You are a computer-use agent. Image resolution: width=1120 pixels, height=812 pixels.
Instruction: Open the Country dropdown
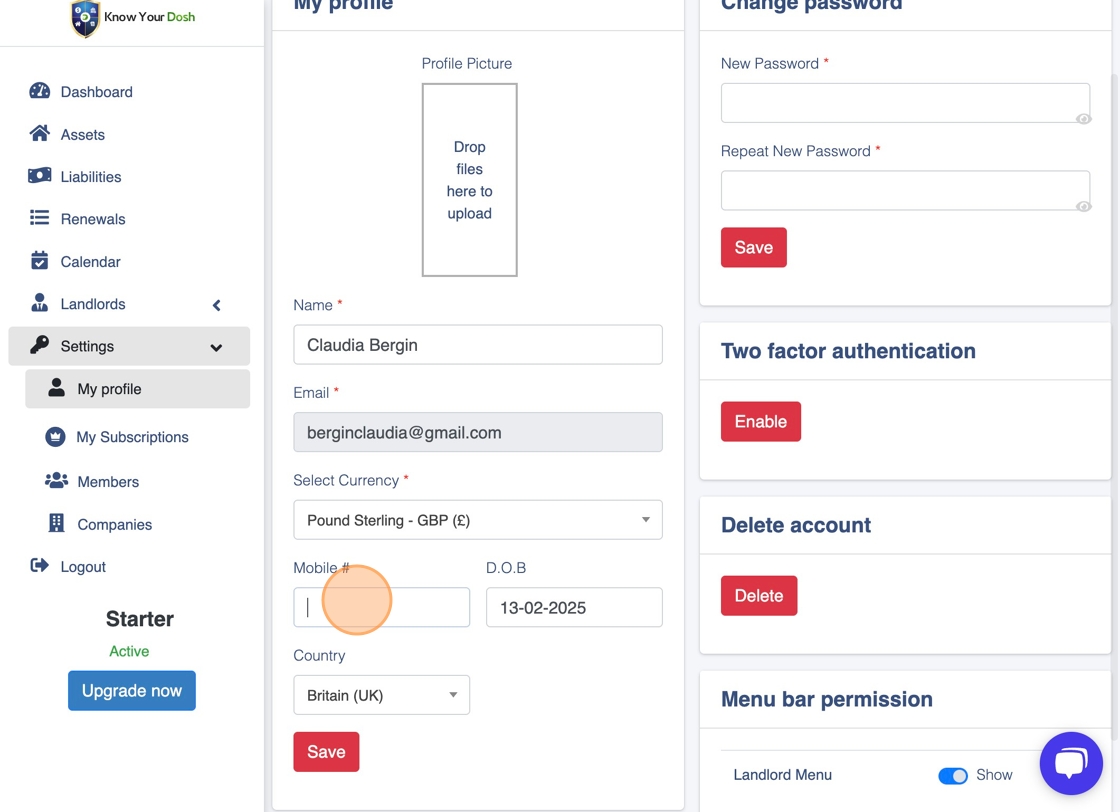coord(381,695)
